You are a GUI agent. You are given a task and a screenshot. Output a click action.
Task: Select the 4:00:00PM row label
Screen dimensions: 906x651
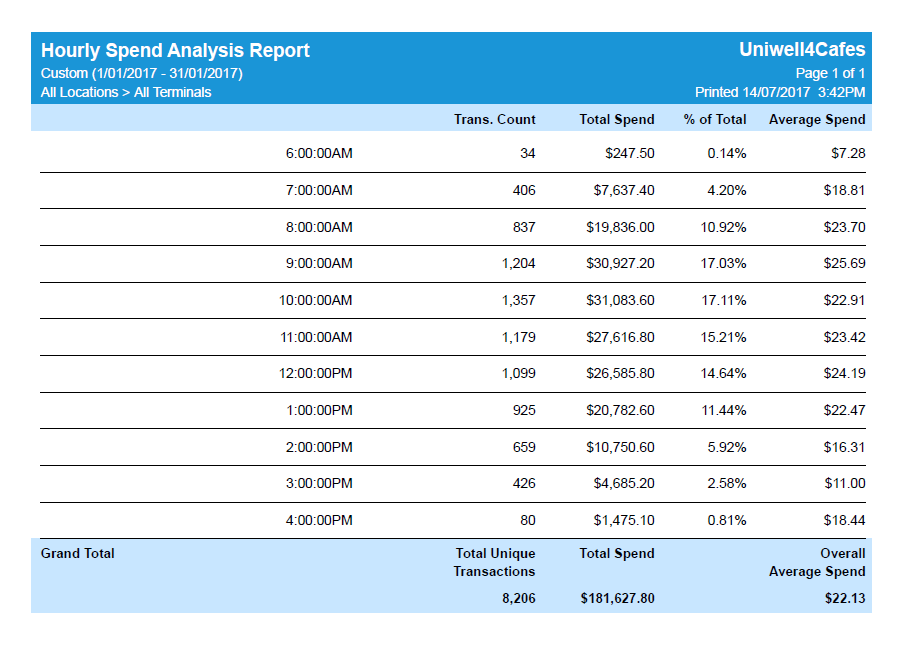point(318,520)
